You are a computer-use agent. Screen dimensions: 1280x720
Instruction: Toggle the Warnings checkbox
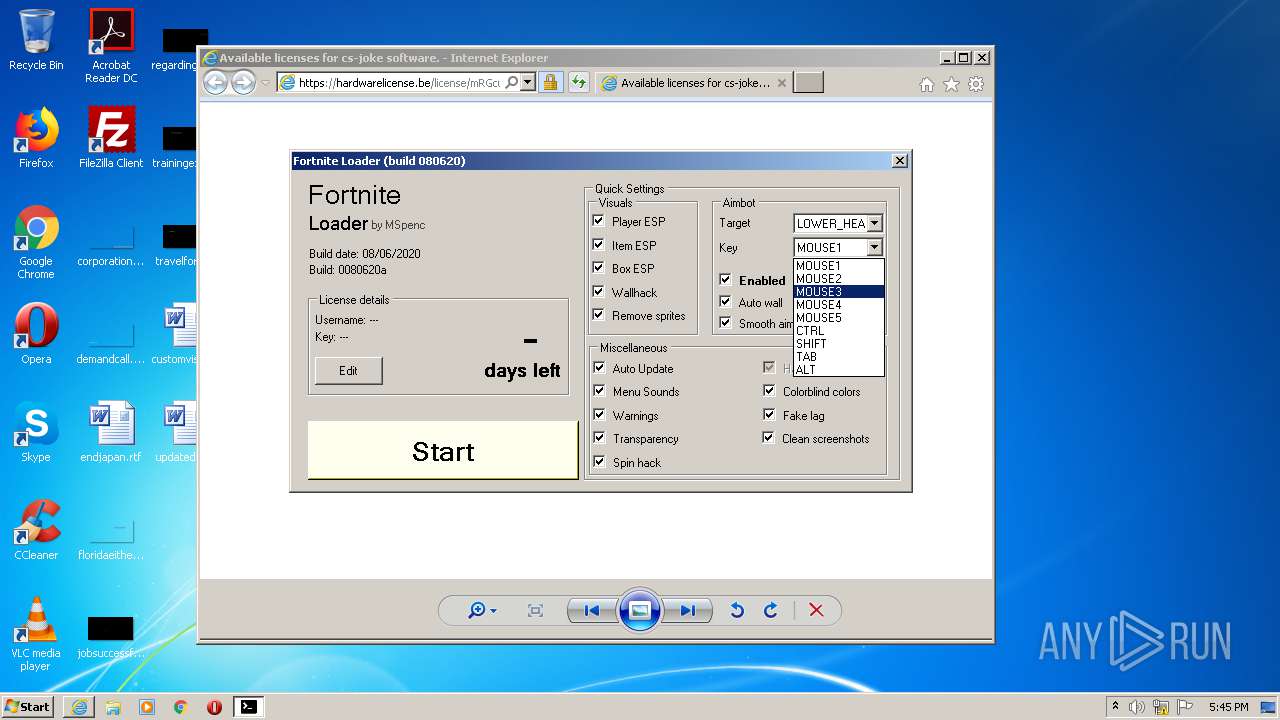599,415
